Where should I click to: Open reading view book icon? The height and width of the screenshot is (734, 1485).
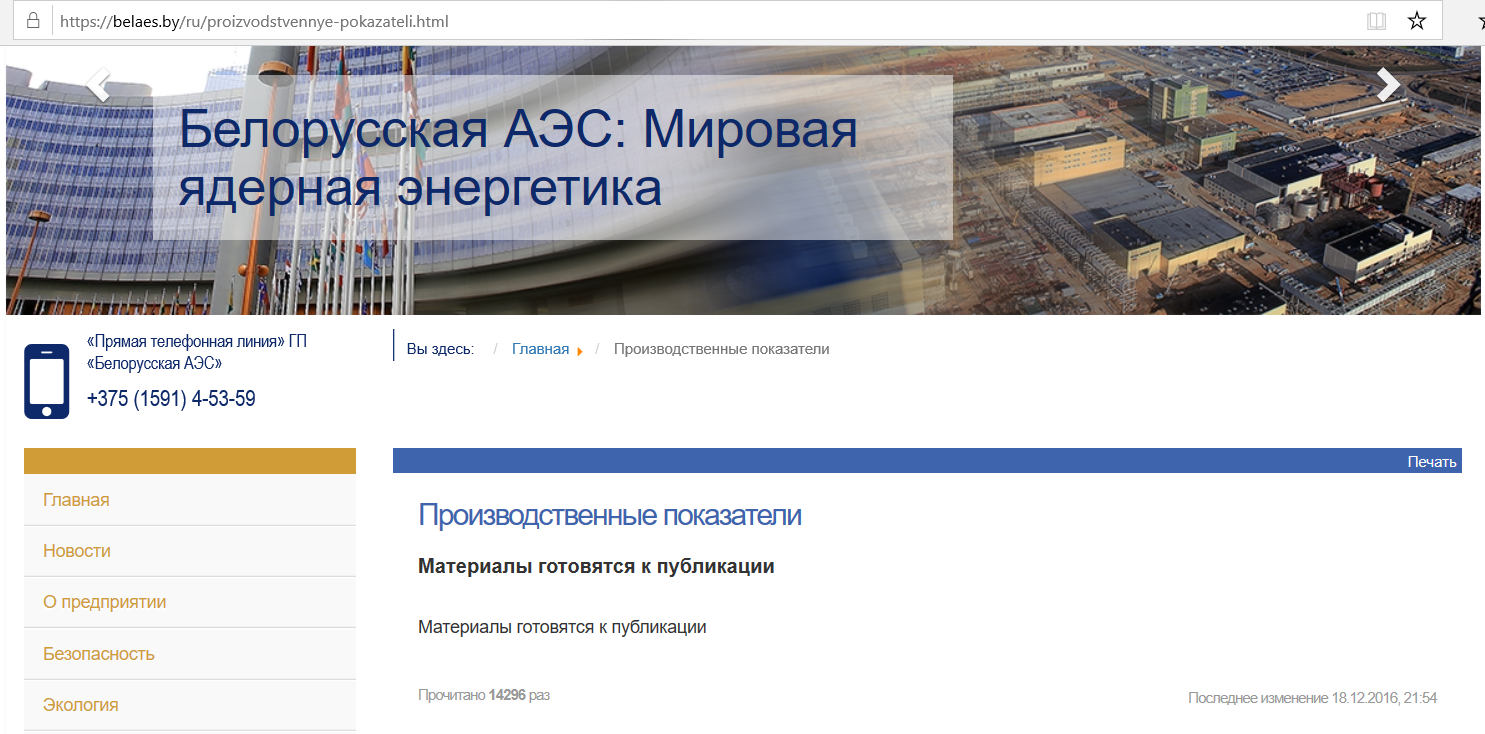coord(1377,21)
